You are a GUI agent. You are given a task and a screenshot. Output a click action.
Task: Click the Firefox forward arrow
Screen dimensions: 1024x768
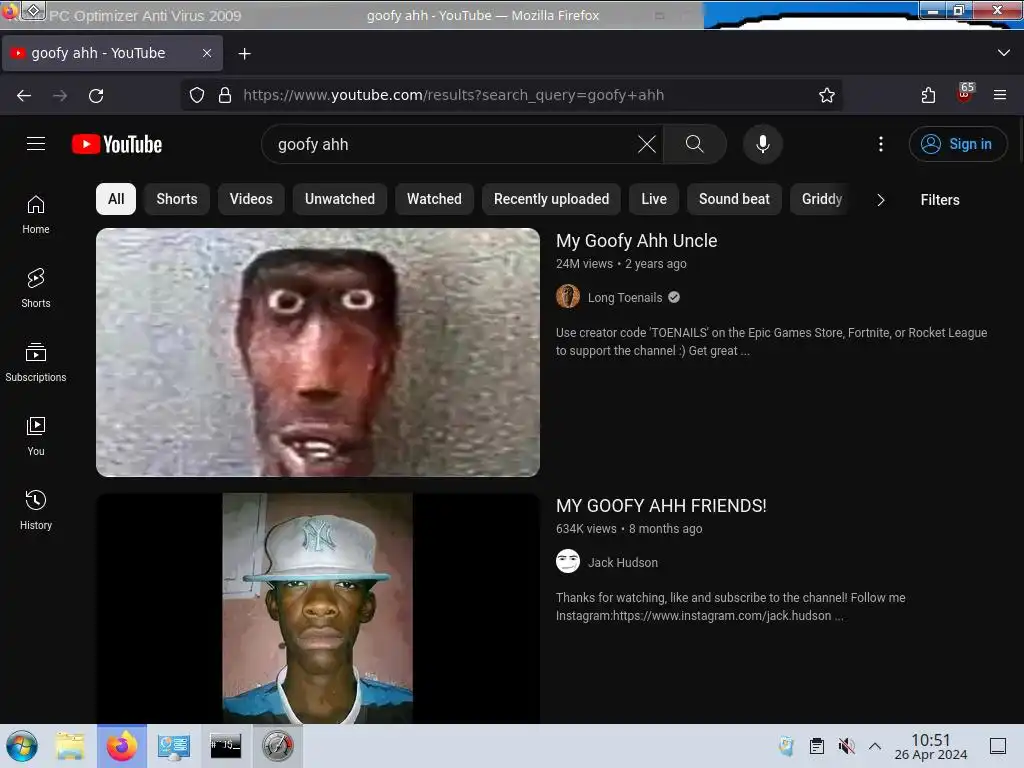[60, 96]
